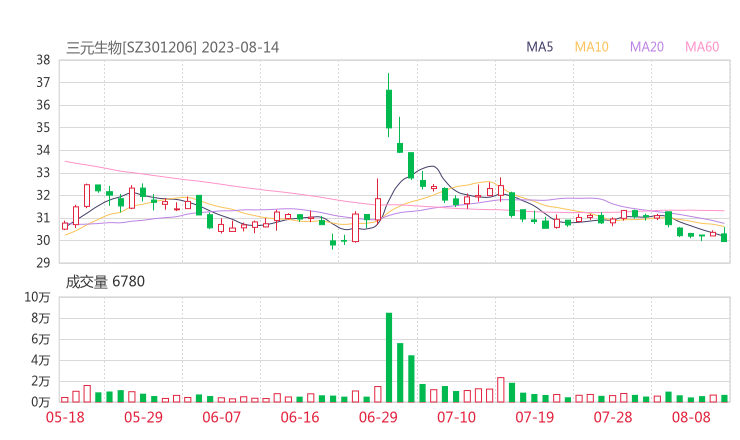This screenshot has width=740, height=440.
Task: Choose the 07-28 date label
Action: coord(613,417)
